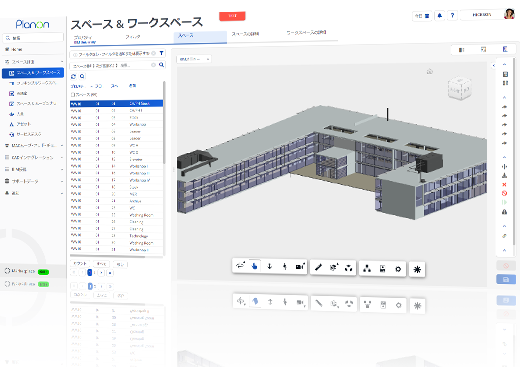Open スペース & ワークスペース in sidebar
Viewport: 520px width, 367px height.
[33, 73]
